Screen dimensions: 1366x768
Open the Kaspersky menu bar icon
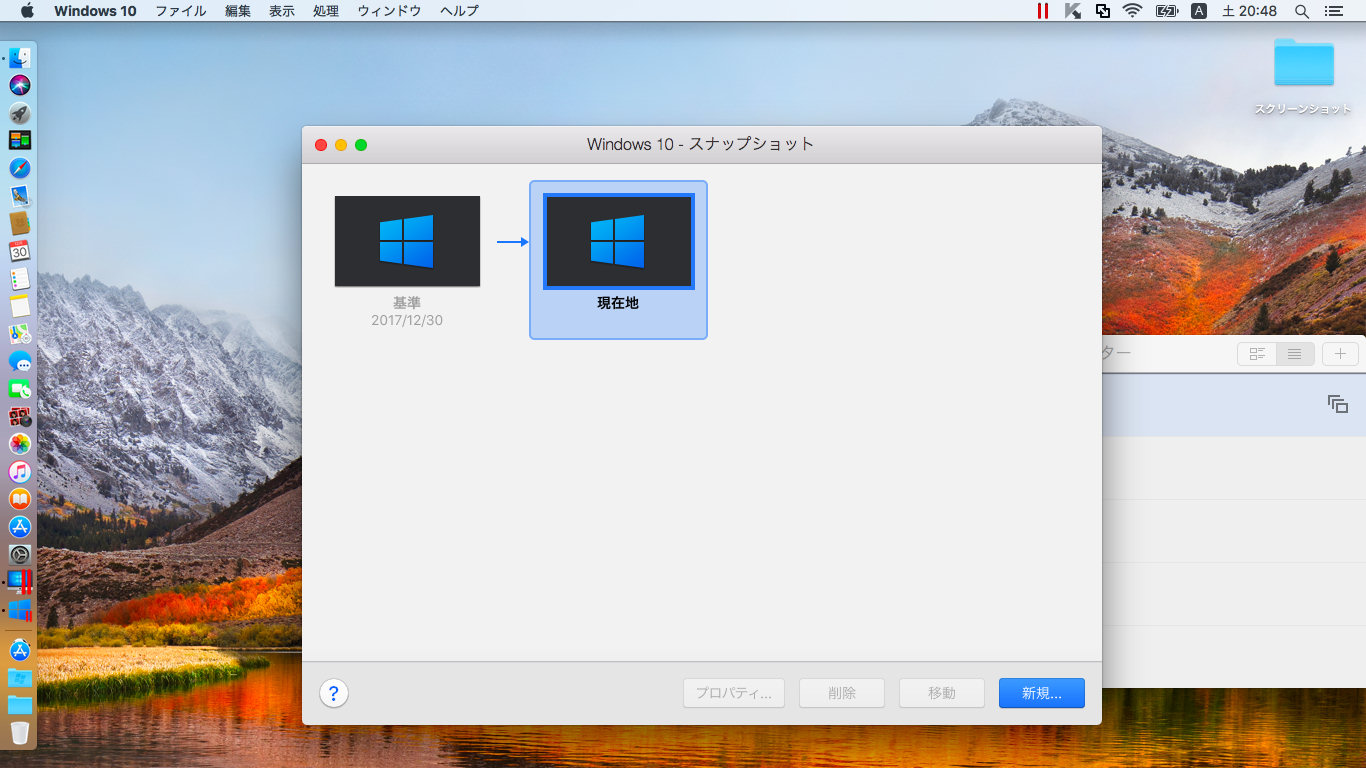(1073, 11)
